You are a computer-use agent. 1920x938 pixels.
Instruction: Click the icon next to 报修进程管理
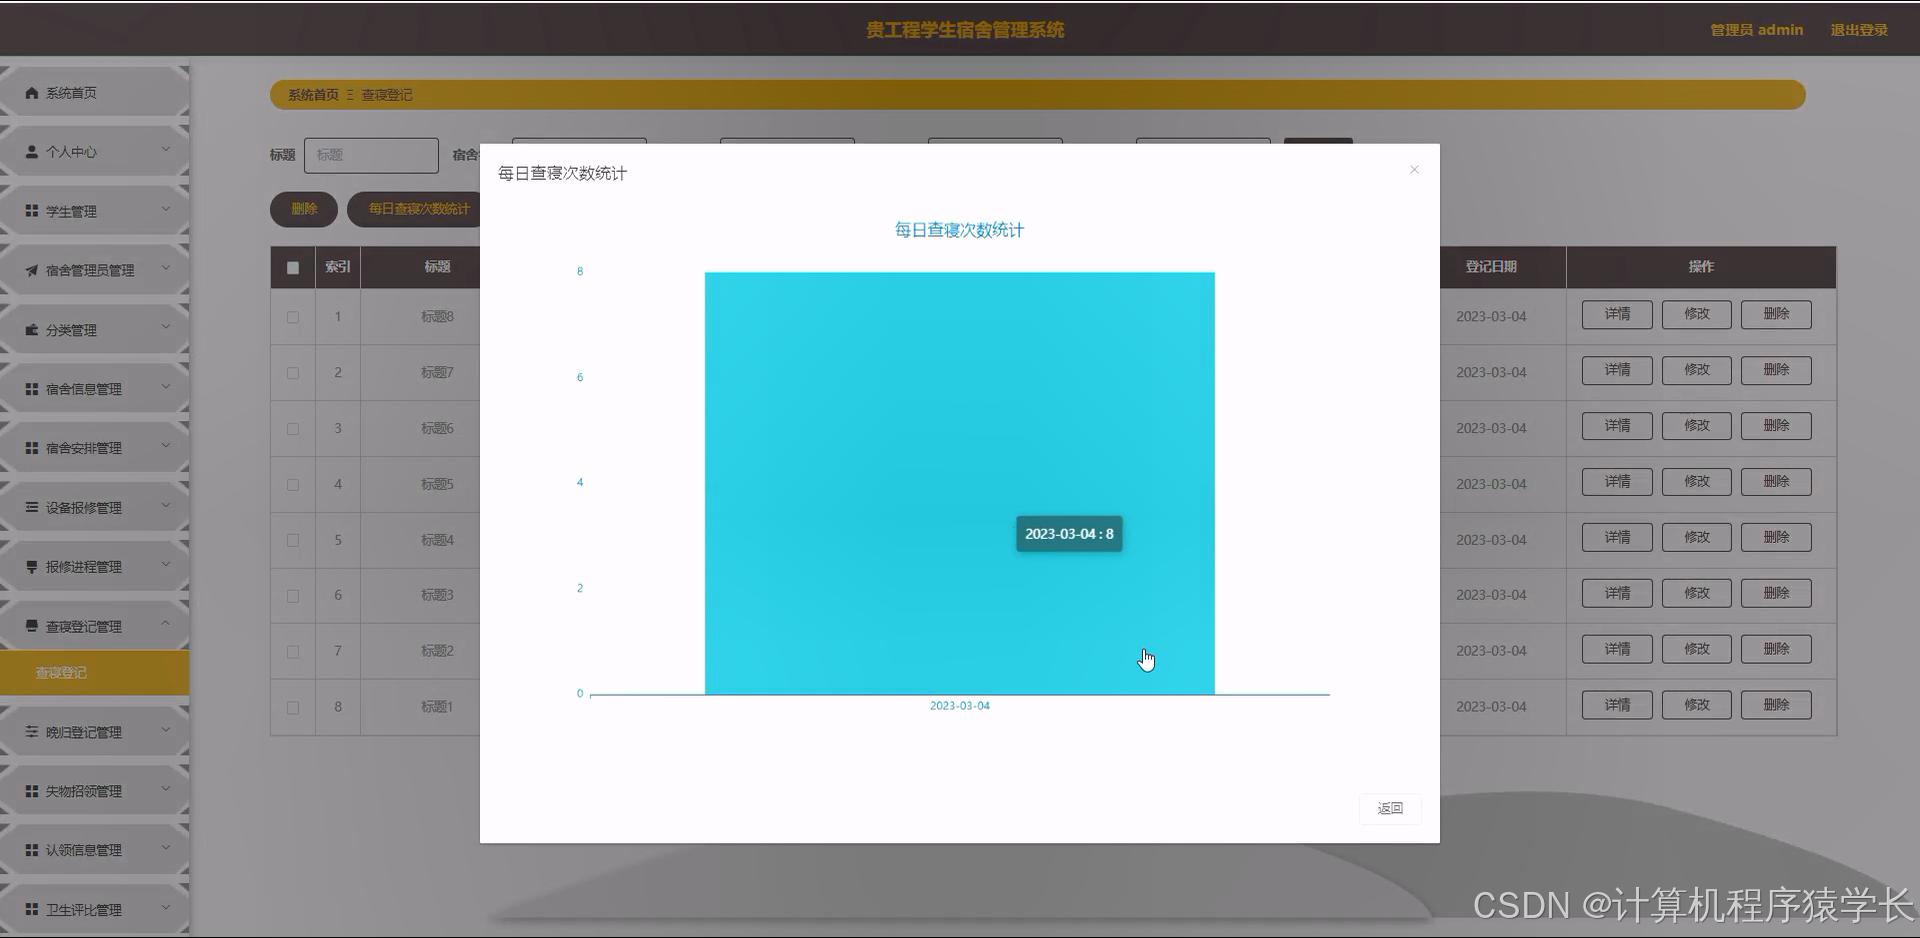click(32, 567)
